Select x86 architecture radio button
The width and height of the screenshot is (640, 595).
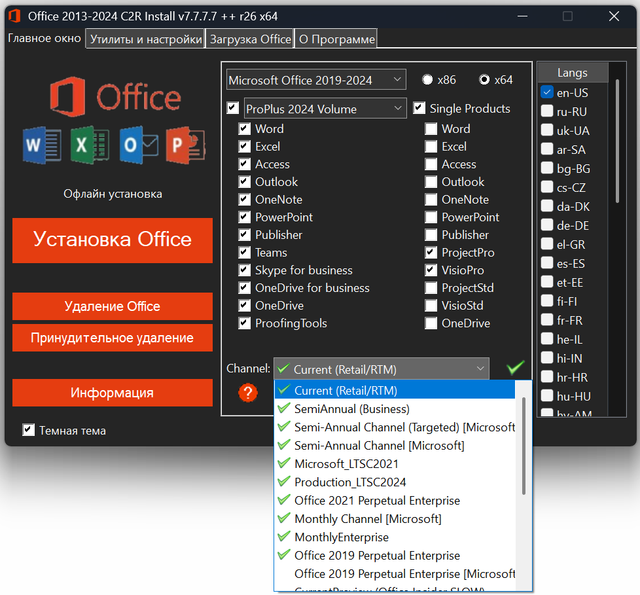point(427,80)
